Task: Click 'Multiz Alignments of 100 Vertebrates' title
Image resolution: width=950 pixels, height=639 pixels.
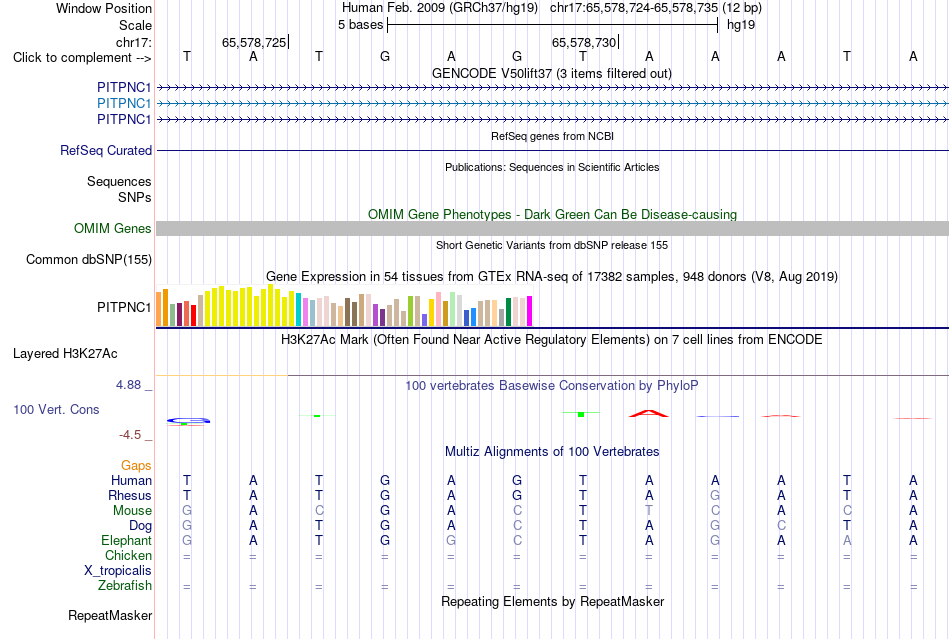Action: [552, 451]
